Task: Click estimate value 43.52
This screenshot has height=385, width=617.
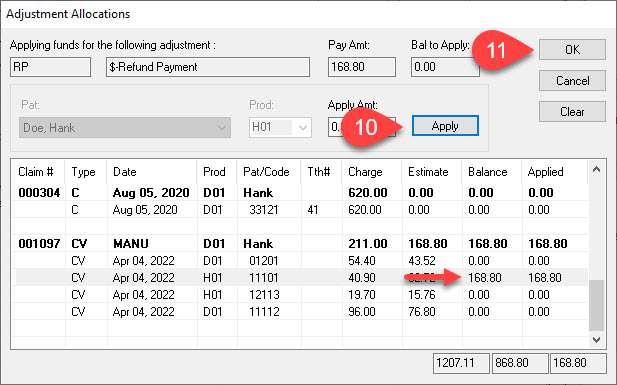Action: point(422,261)
